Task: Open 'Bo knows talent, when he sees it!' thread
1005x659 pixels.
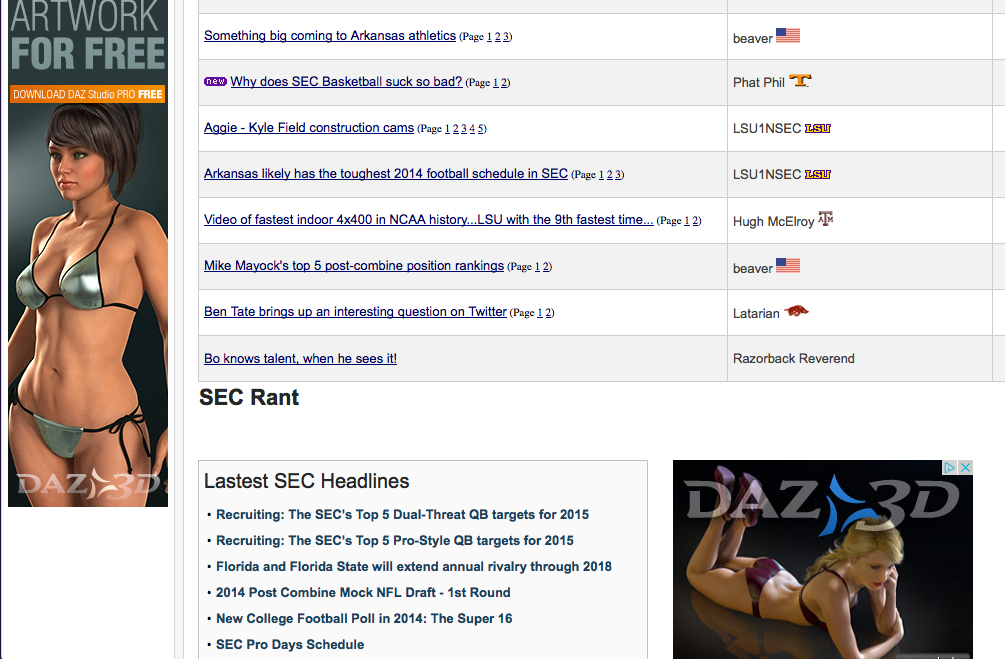Action: 300,358
